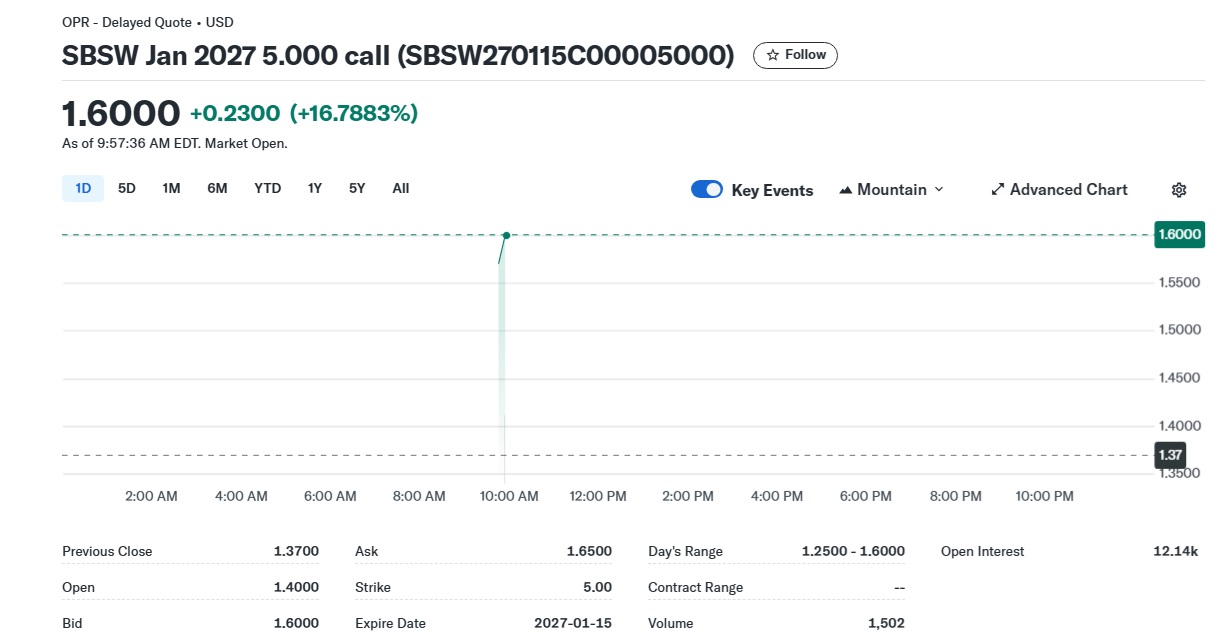Click the As of 9:57:36 AM EDT timestamp
This screenshot has height=639, width=1224.
tap(175, 143)
